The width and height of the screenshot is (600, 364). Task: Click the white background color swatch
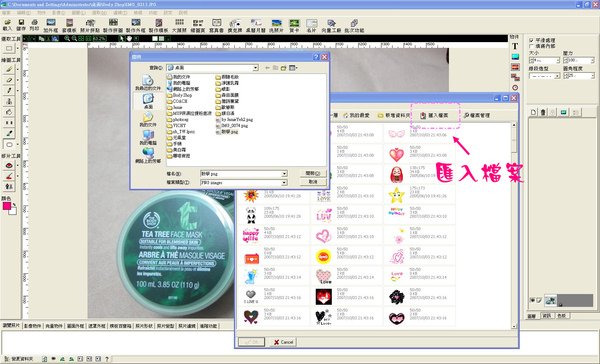(13, 211)
